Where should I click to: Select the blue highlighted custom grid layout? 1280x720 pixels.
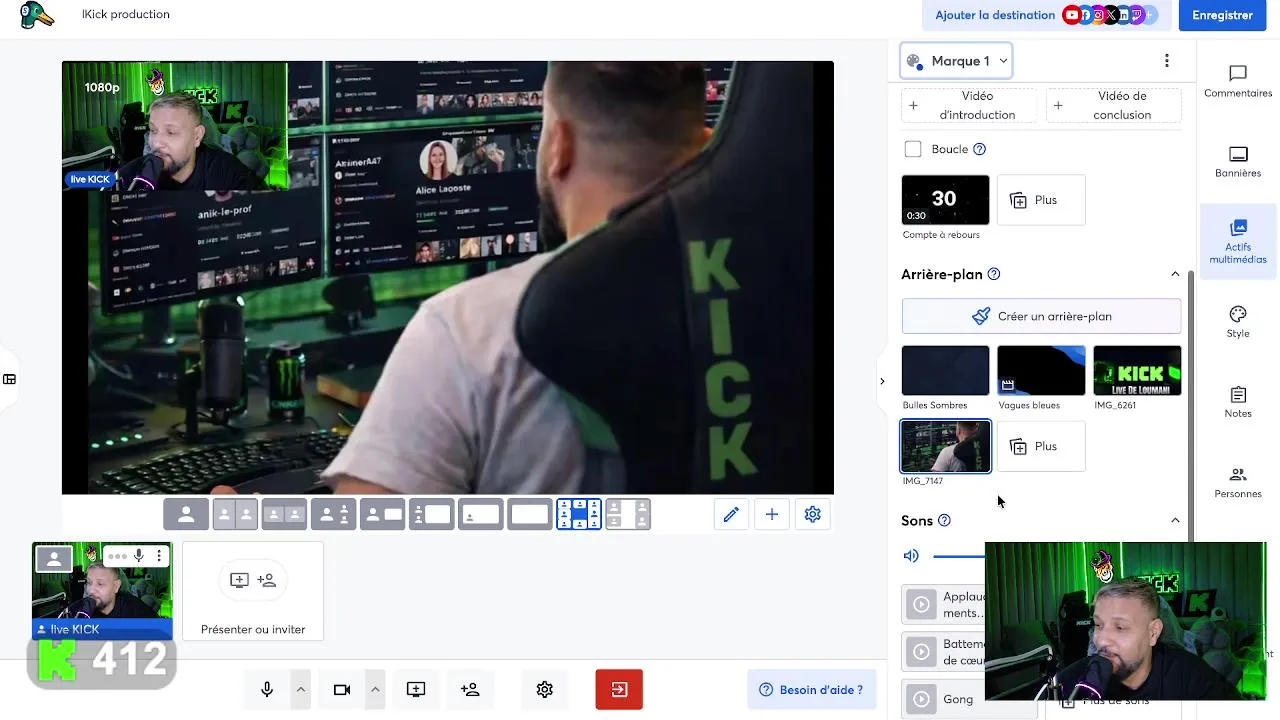pyautogui.click(x=579, y=514)
